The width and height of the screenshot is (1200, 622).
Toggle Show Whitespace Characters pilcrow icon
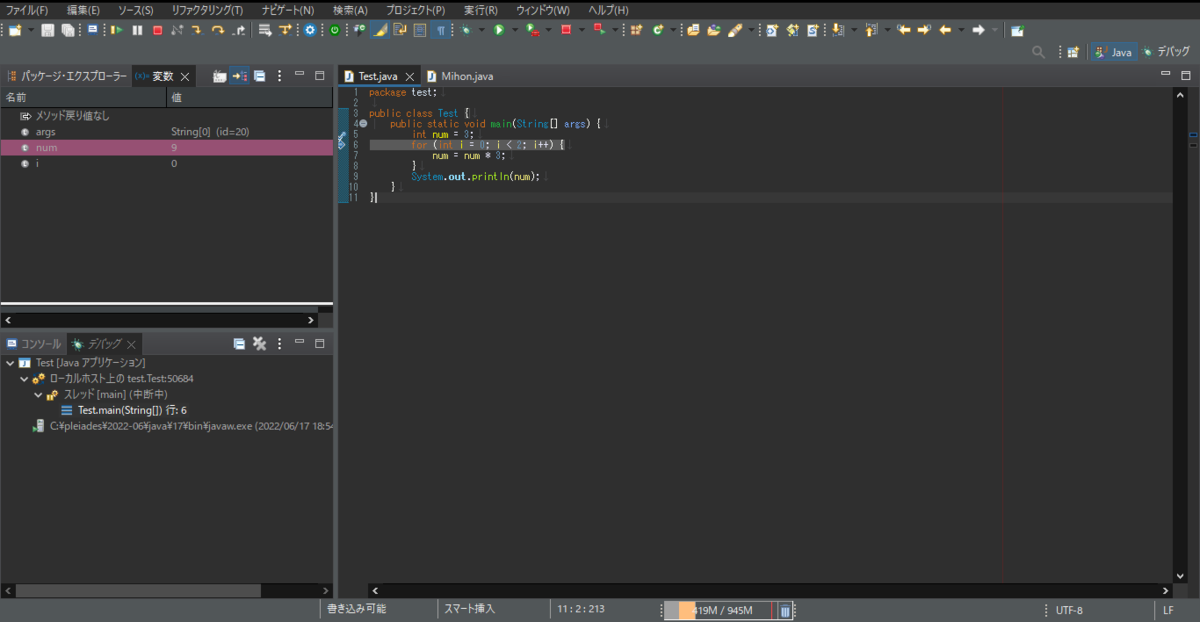point(441,30)
